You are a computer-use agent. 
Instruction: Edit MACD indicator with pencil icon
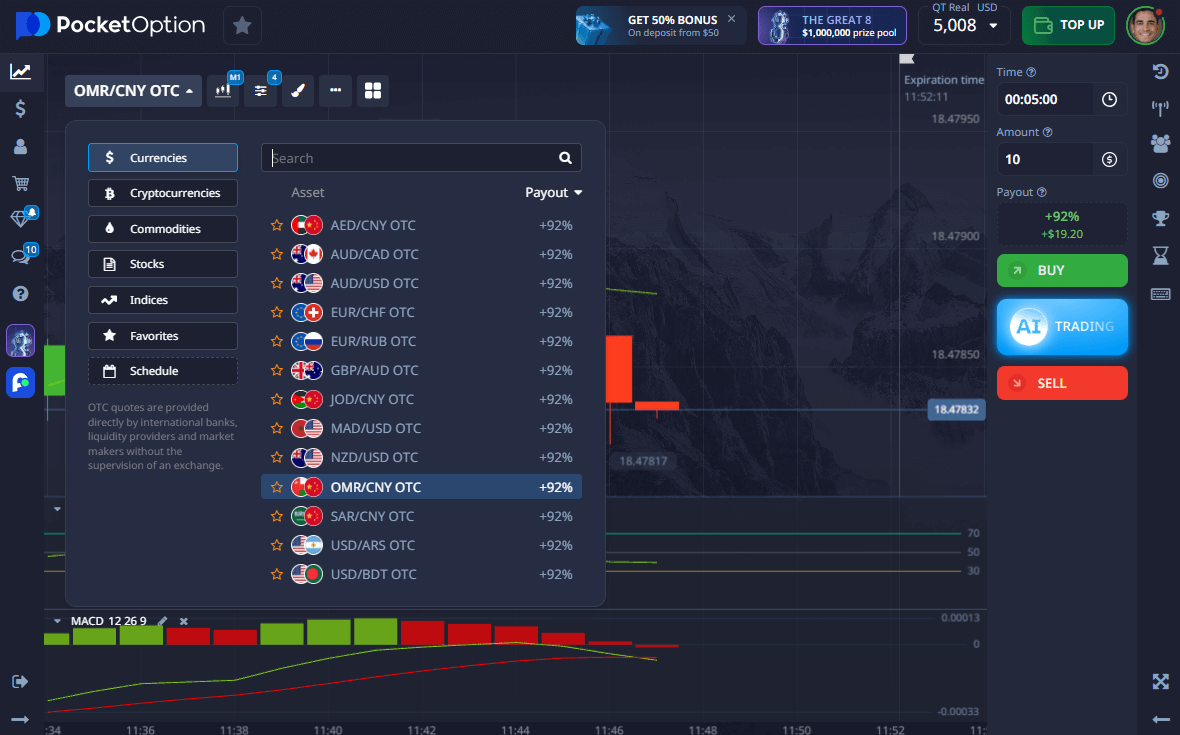(x=163, y=621)
